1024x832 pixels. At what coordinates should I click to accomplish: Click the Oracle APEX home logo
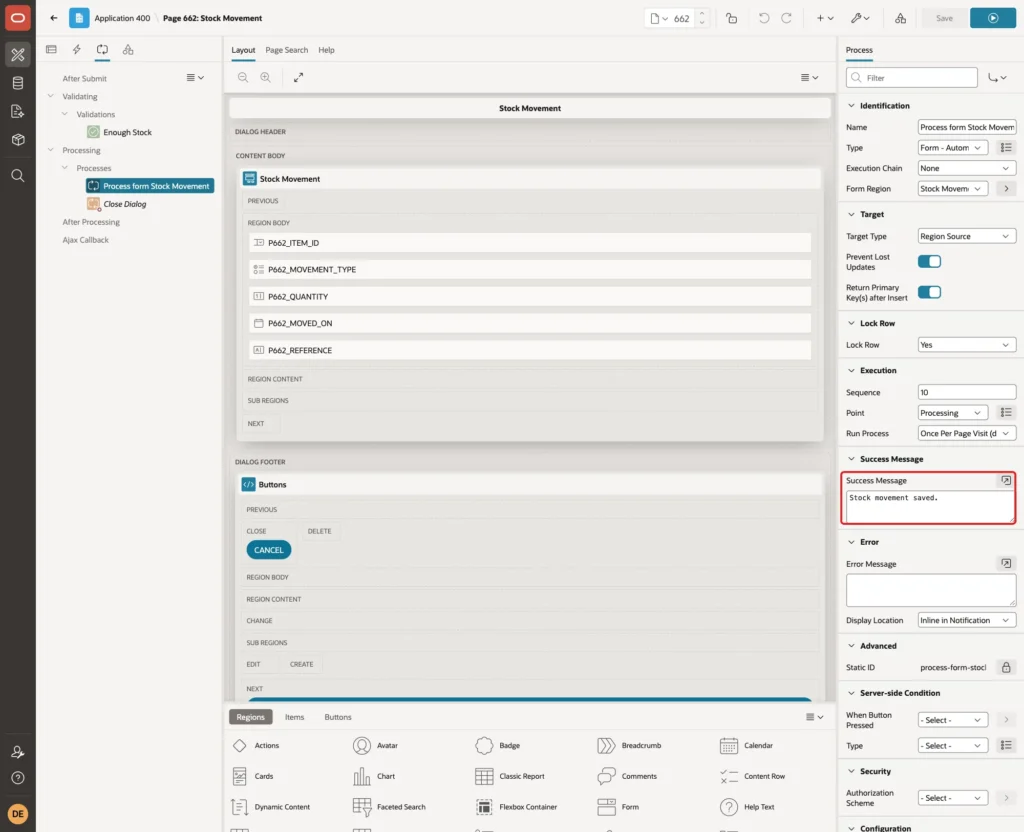coord(18,18)
